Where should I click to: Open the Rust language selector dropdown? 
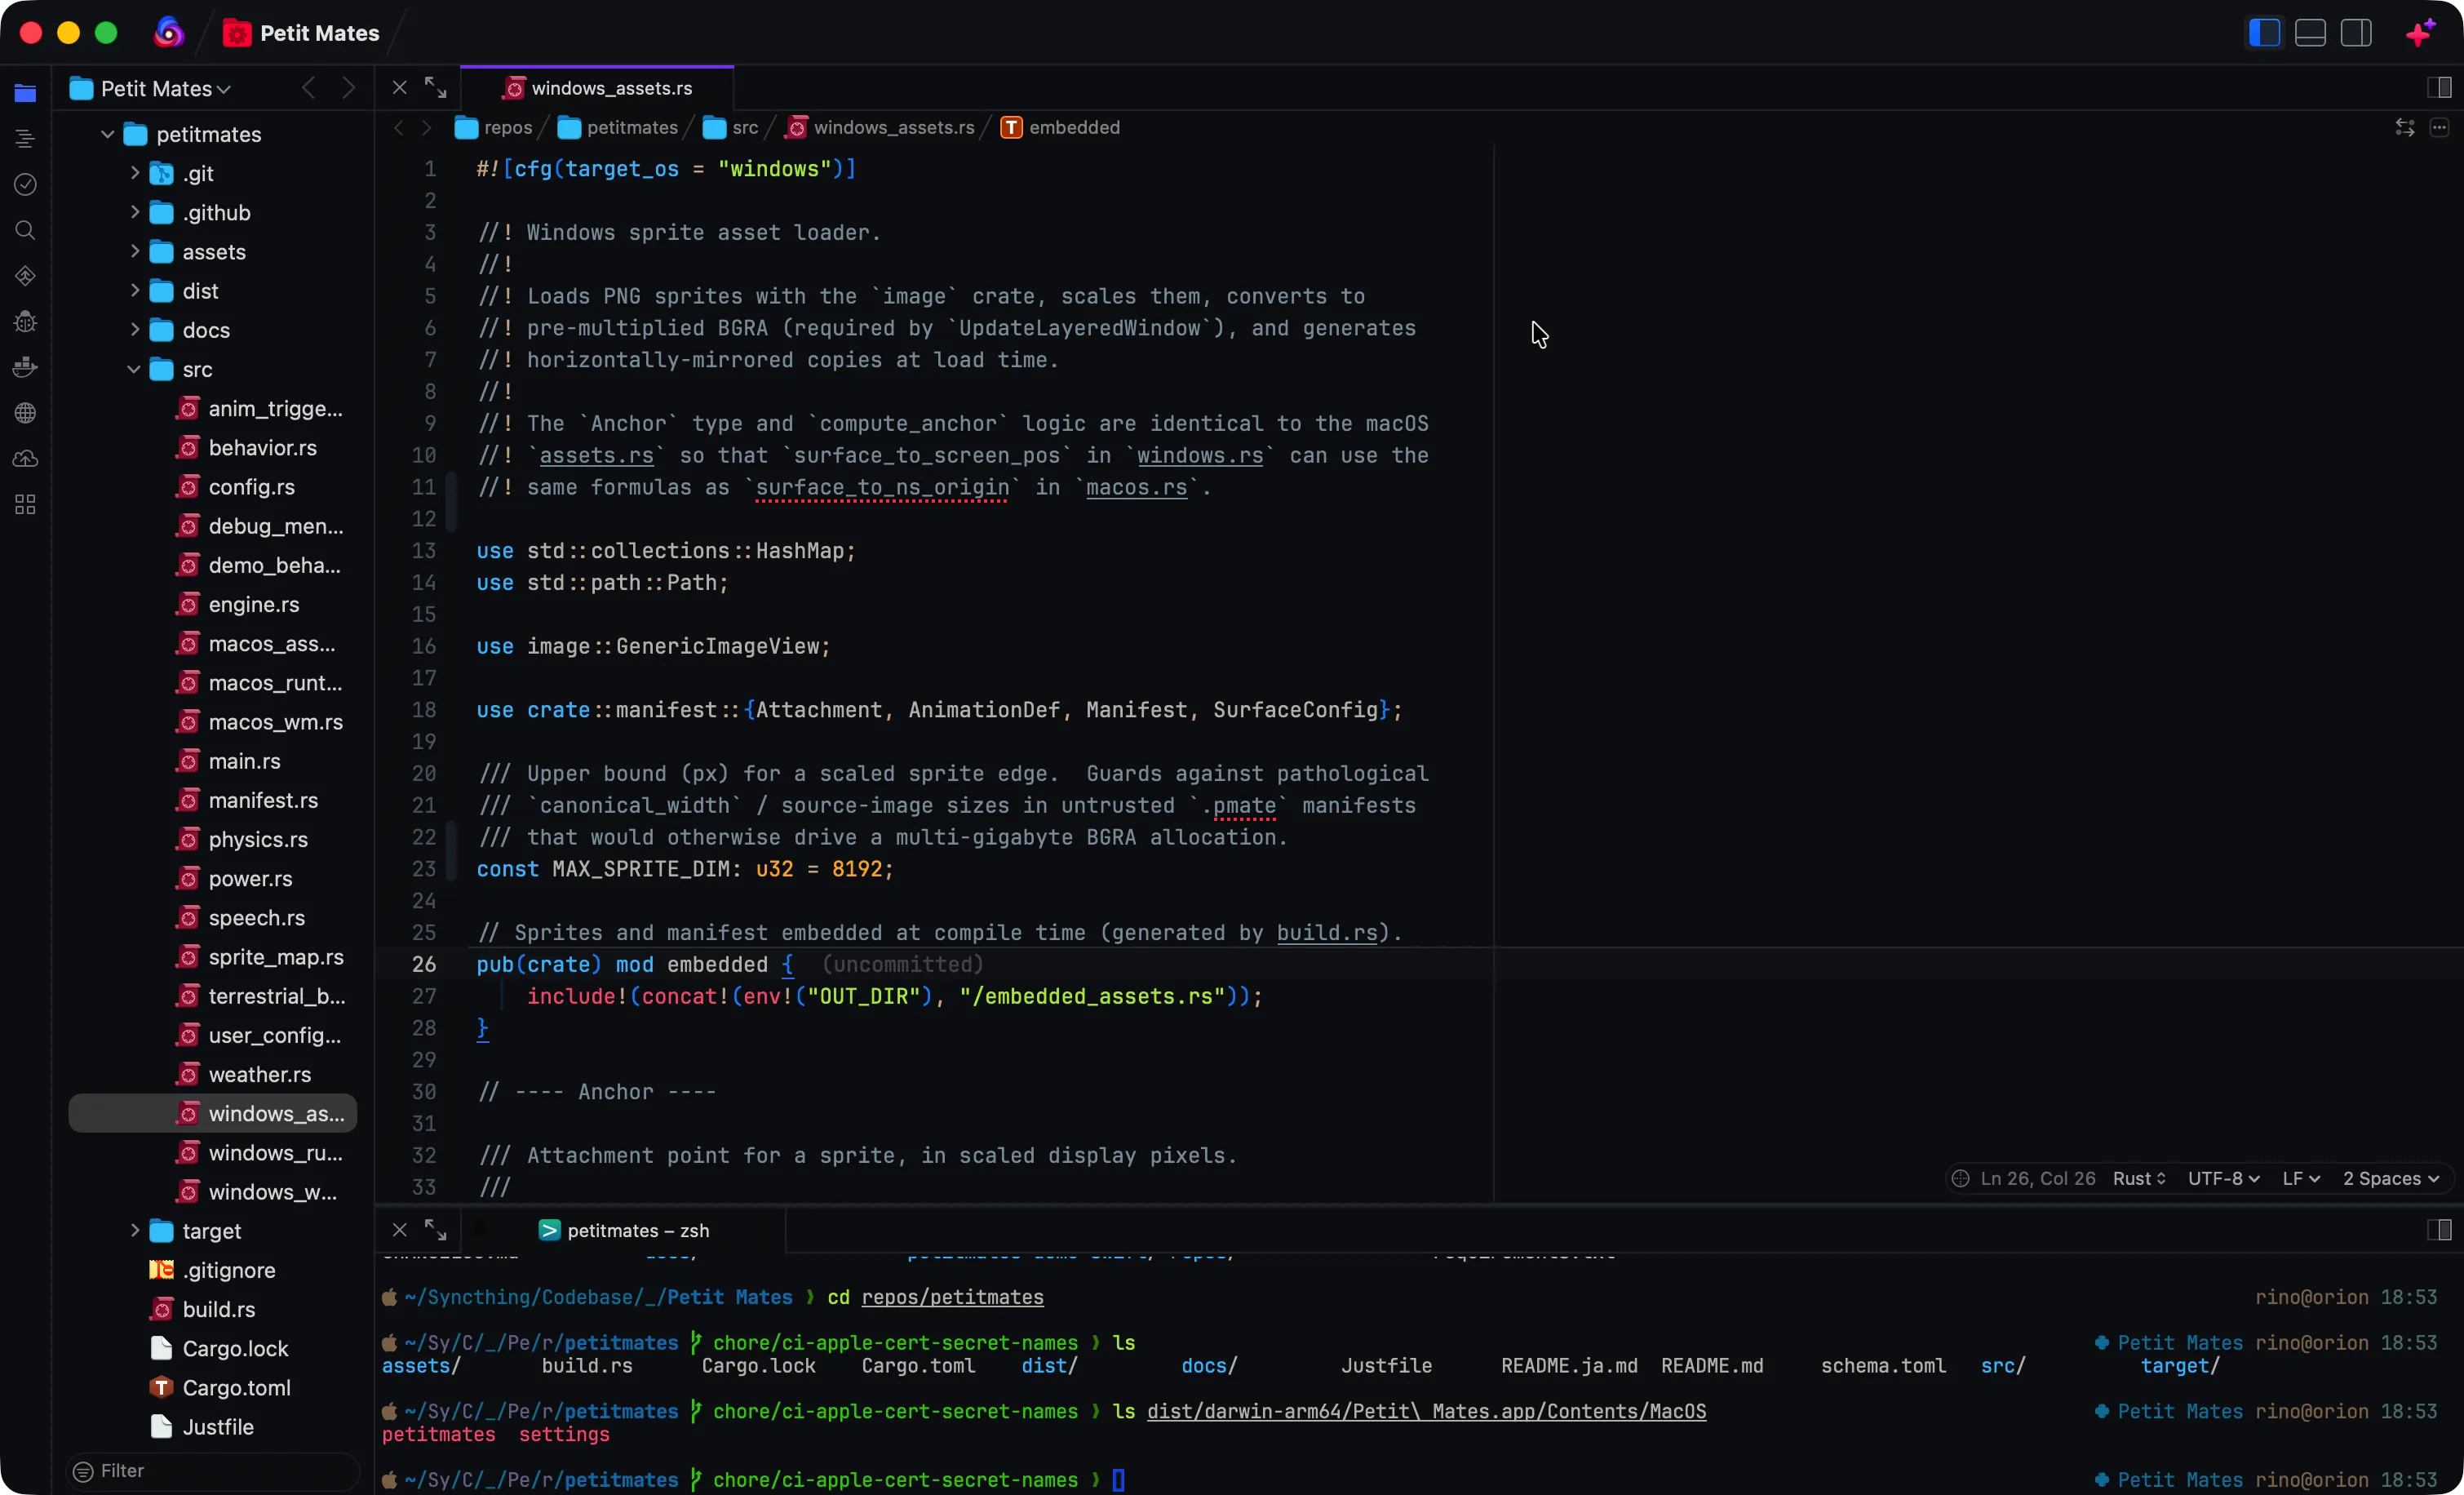tap(2139, 1178)
